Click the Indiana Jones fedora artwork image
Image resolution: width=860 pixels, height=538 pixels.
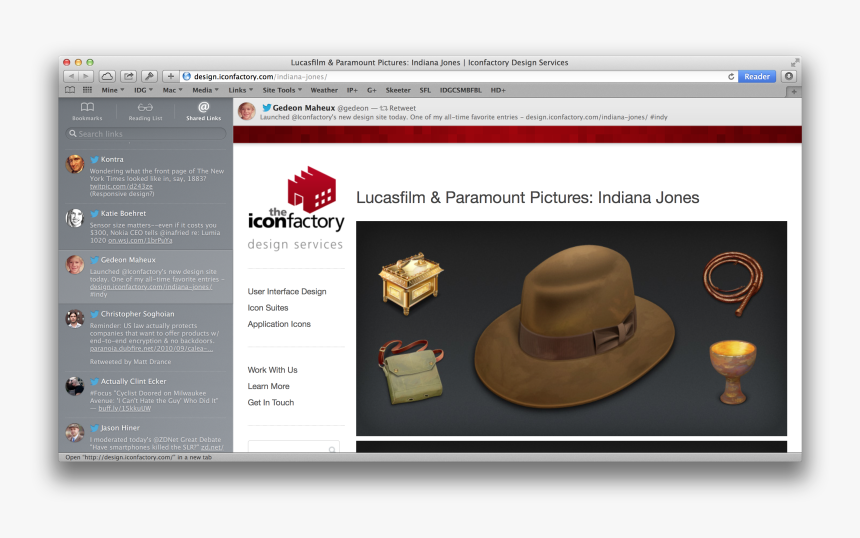point(571,328)
